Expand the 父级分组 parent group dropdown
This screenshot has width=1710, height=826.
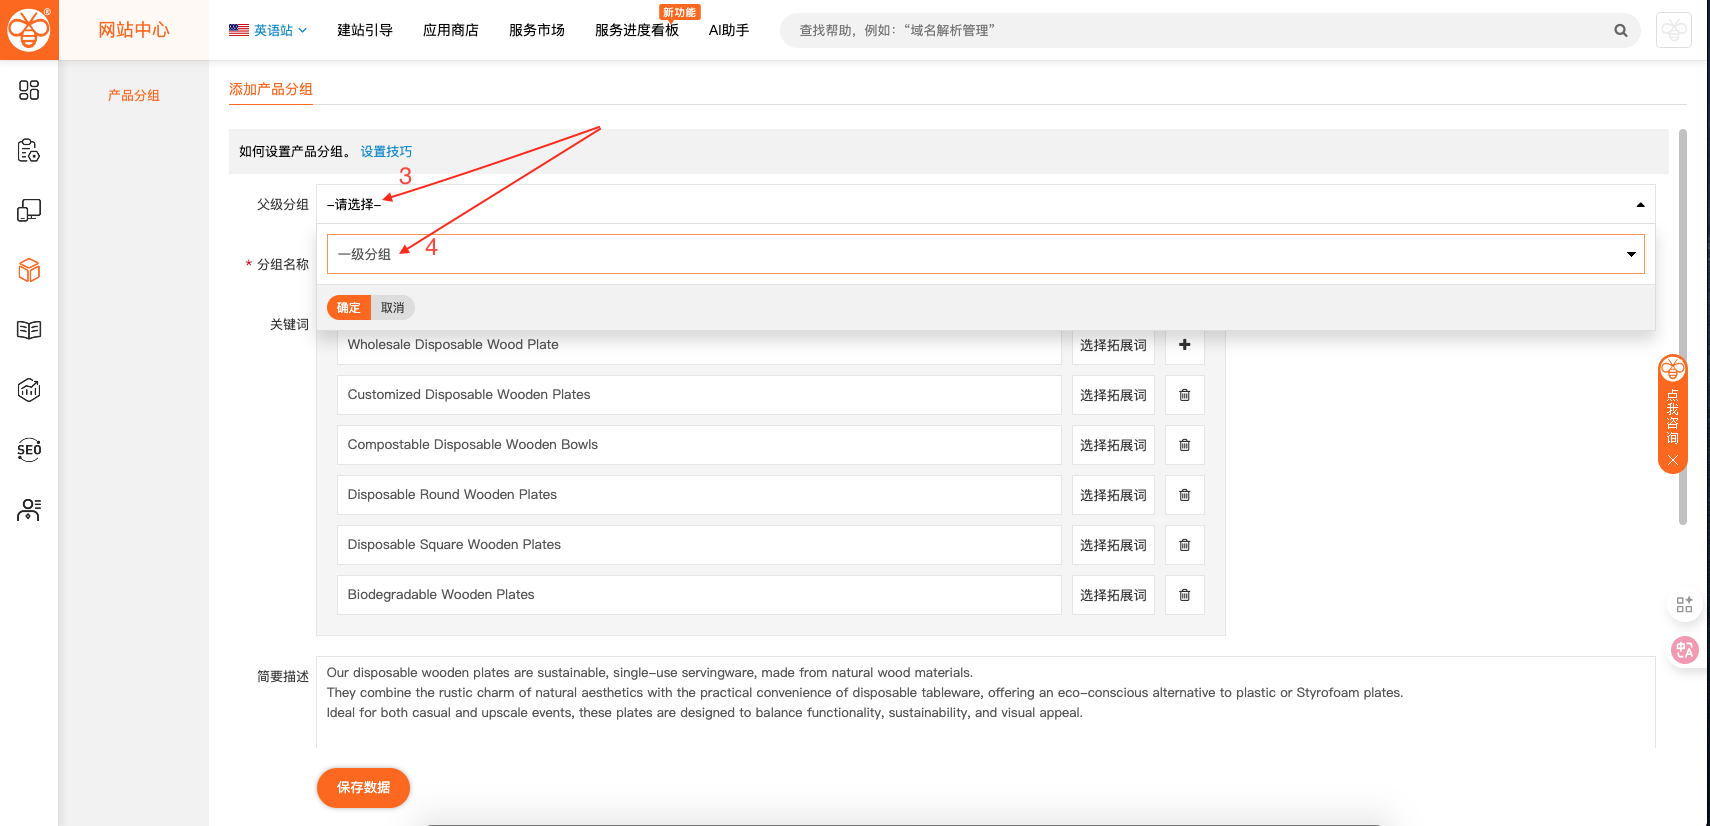click(x=985, y=204)
